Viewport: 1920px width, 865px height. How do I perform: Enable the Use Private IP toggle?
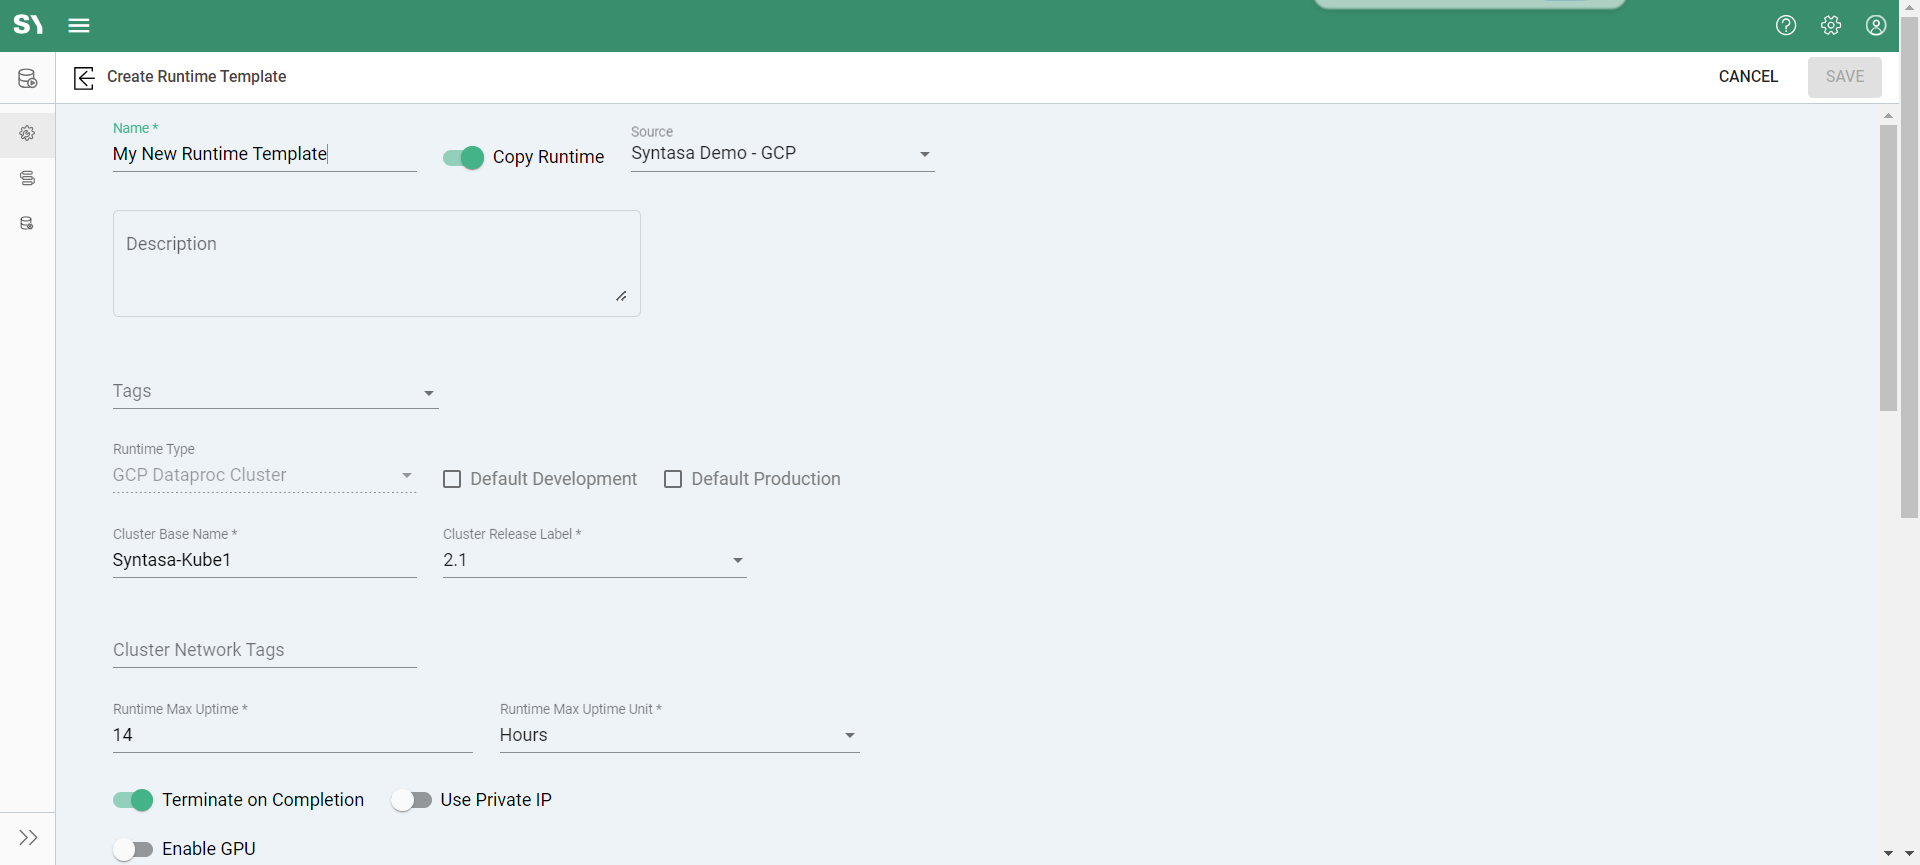(411, 800)
